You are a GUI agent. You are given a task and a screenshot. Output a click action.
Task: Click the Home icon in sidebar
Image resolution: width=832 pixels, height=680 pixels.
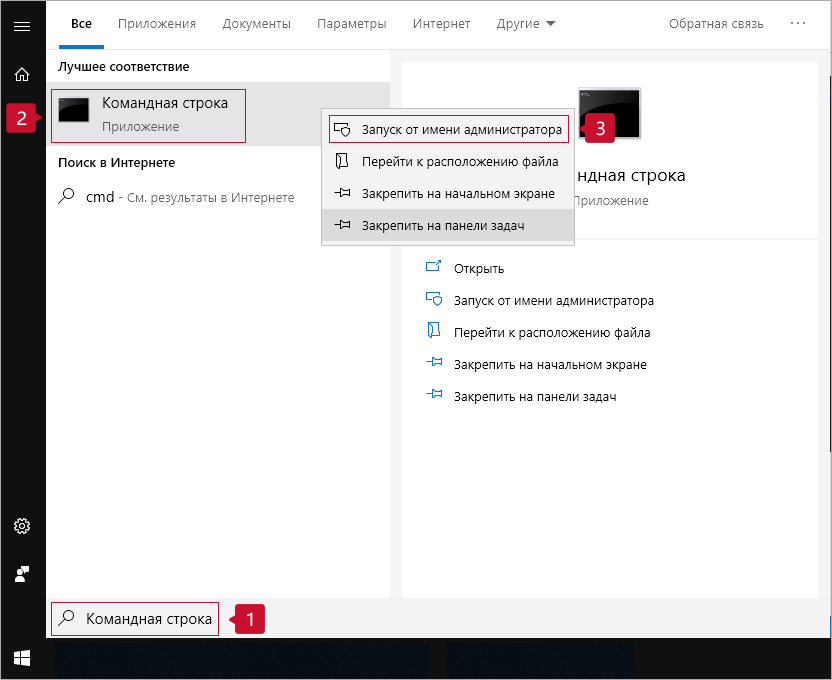click(21, 74)
